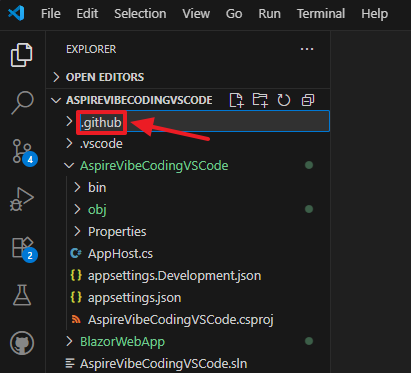Select the bin folder name

pos(97,188)
